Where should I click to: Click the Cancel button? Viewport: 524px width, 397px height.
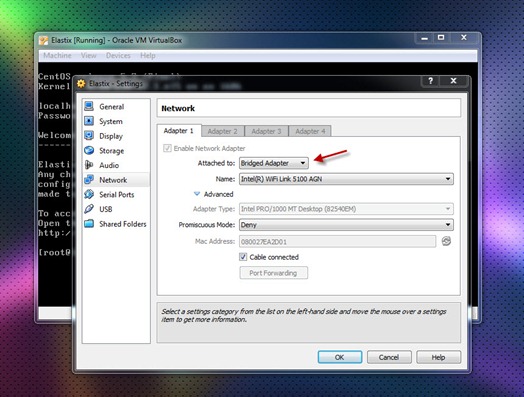[389, 357]
